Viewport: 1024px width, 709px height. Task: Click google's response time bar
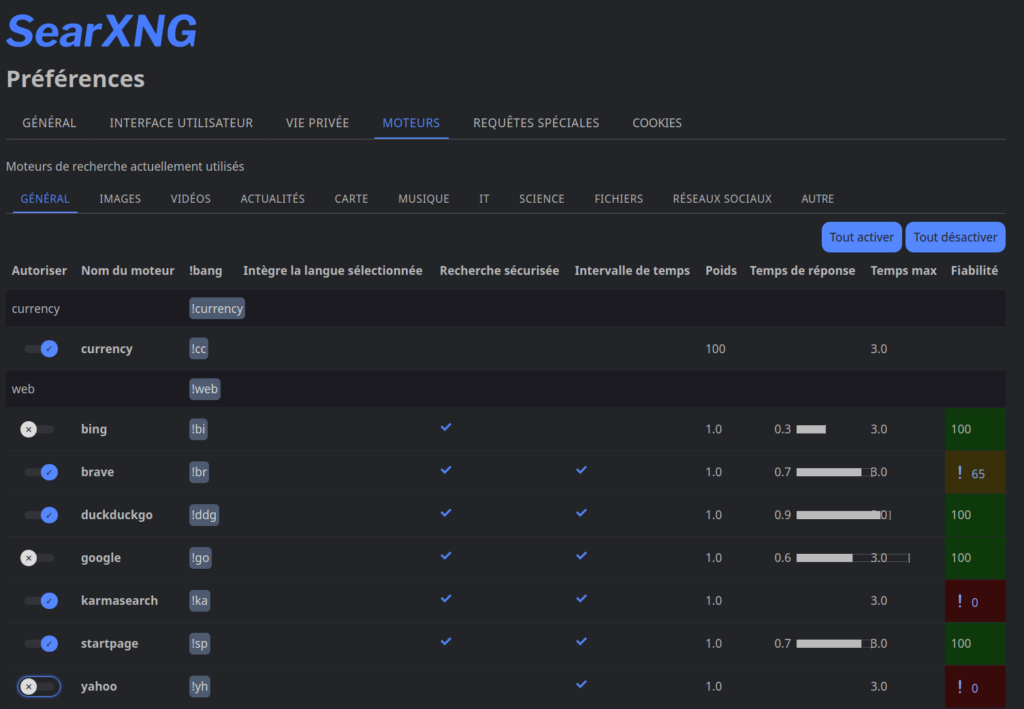pos(824,558)
